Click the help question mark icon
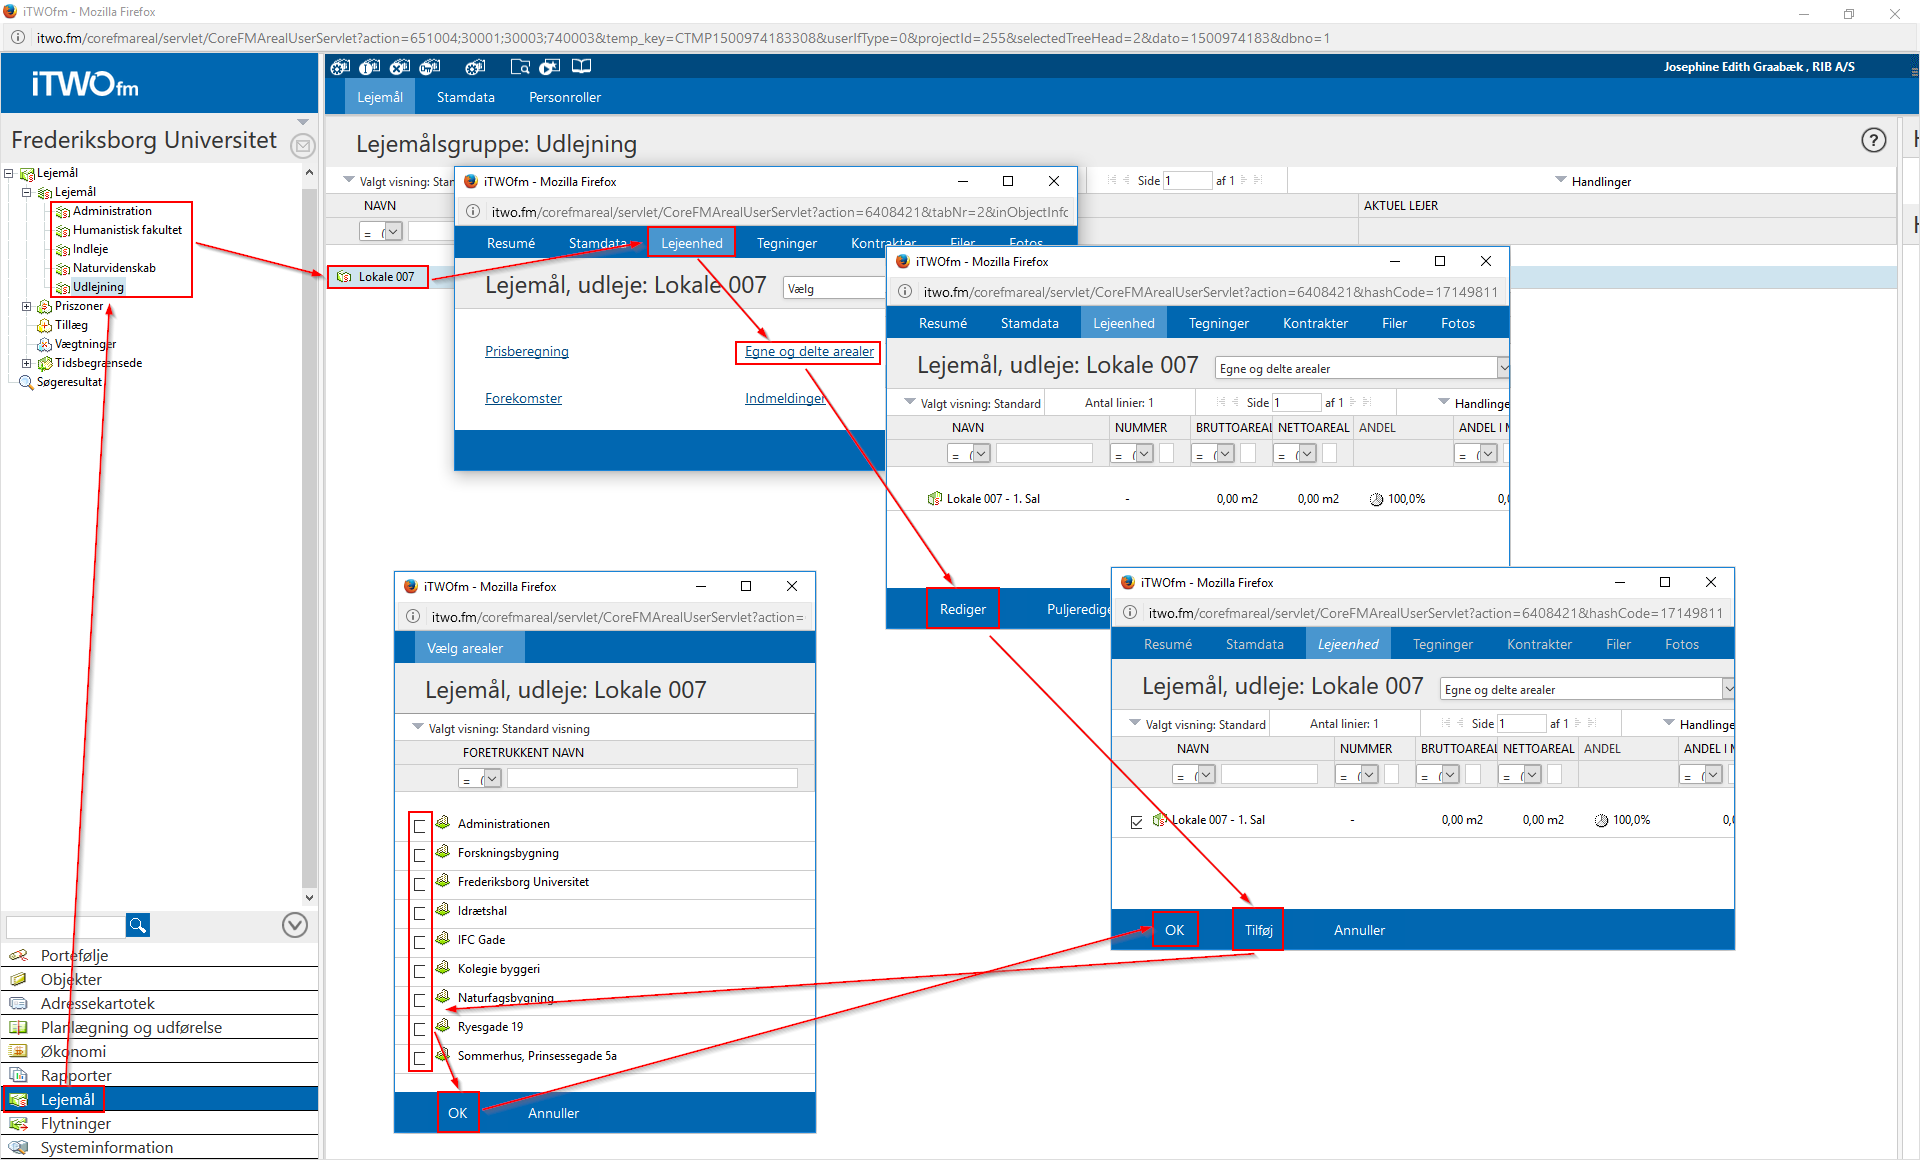Viewport: 1920px width, 1160px height. click(1873, 141)
